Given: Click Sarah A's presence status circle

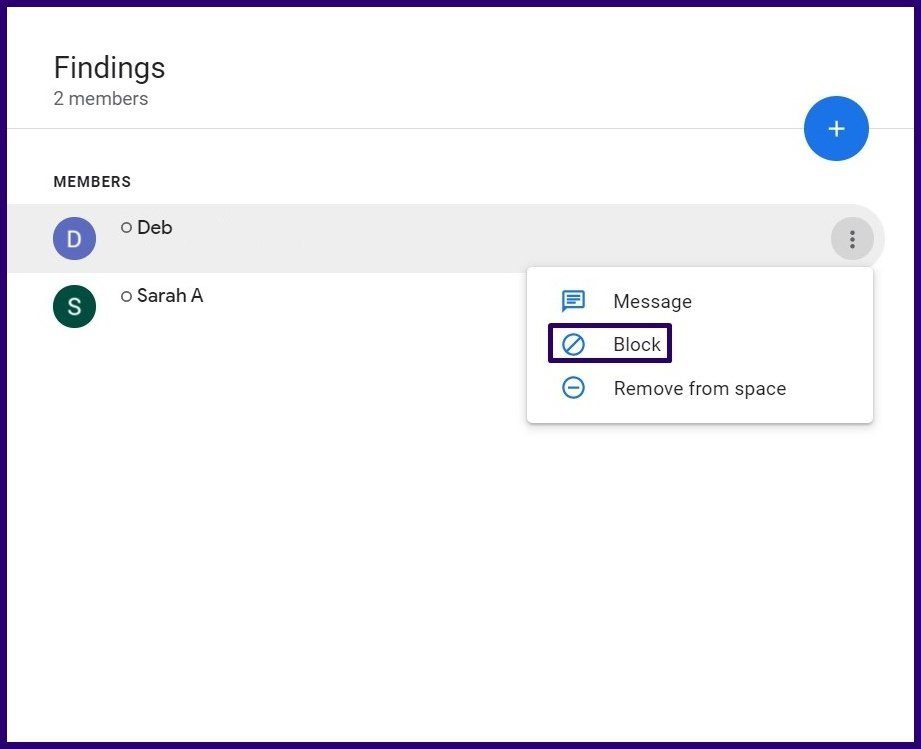Looking at the screenshot, I should 126,296.
